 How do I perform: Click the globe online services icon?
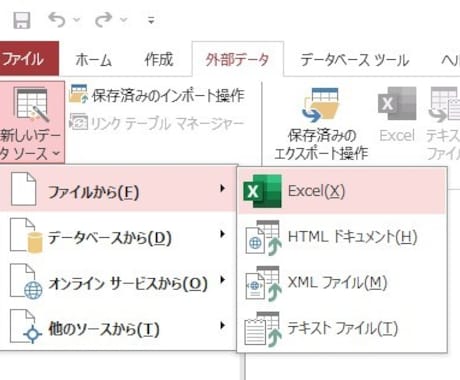click(x=26, y=282)
